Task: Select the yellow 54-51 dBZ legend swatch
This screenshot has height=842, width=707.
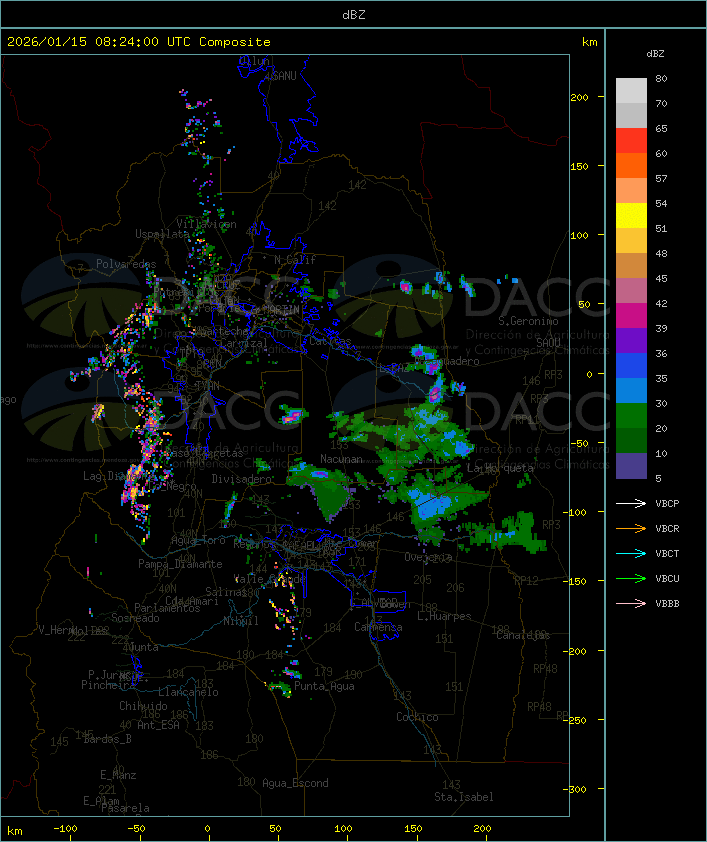Action: click(x=631, y=216)
